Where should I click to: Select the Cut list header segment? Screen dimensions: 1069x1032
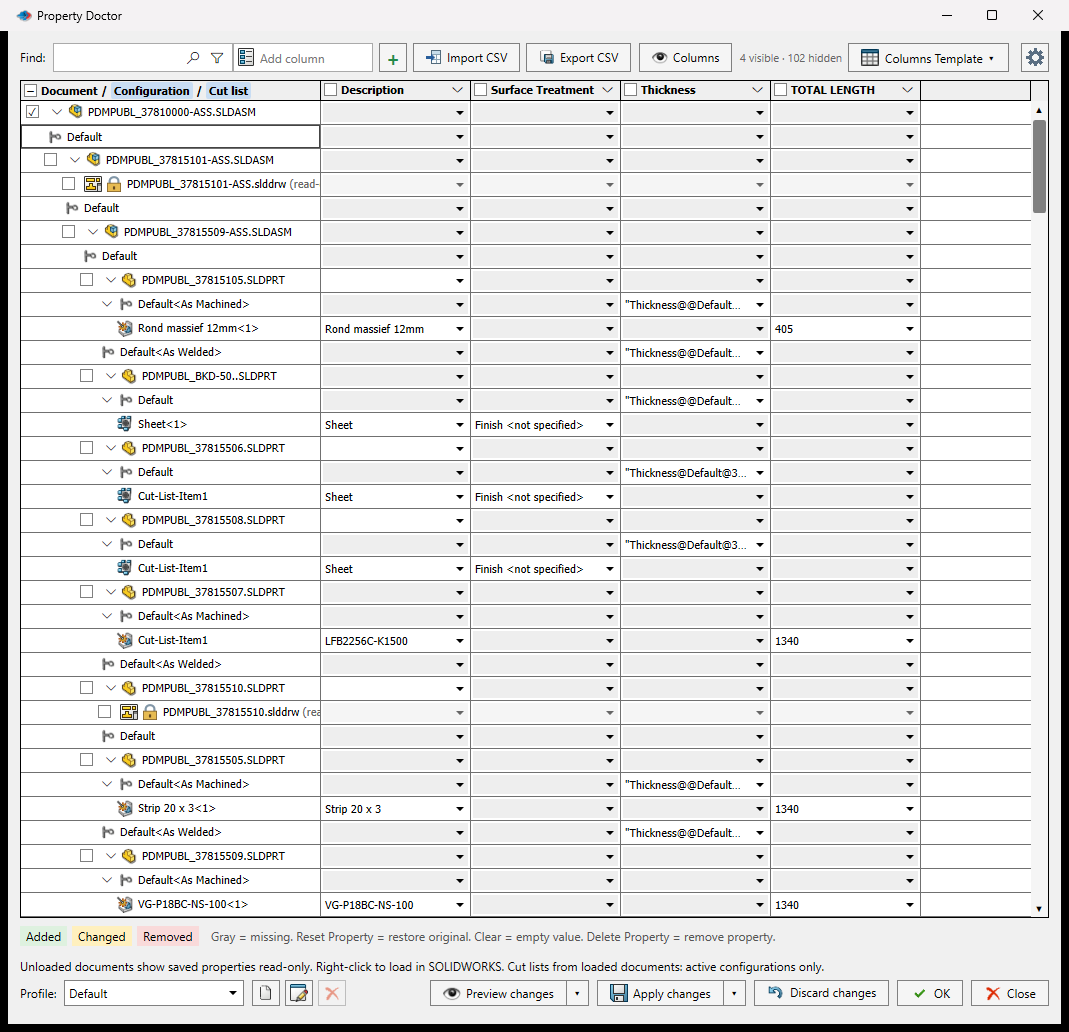228,91
